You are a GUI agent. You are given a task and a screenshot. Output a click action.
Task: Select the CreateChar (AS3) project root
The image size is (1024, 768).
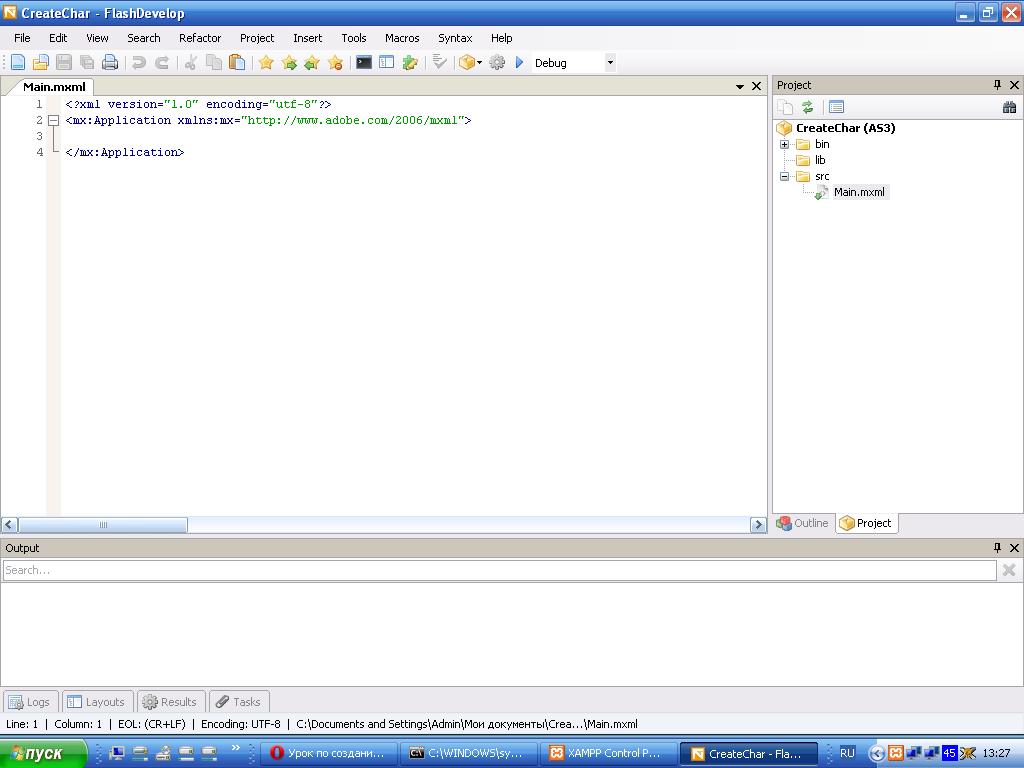tap(845, 128)
